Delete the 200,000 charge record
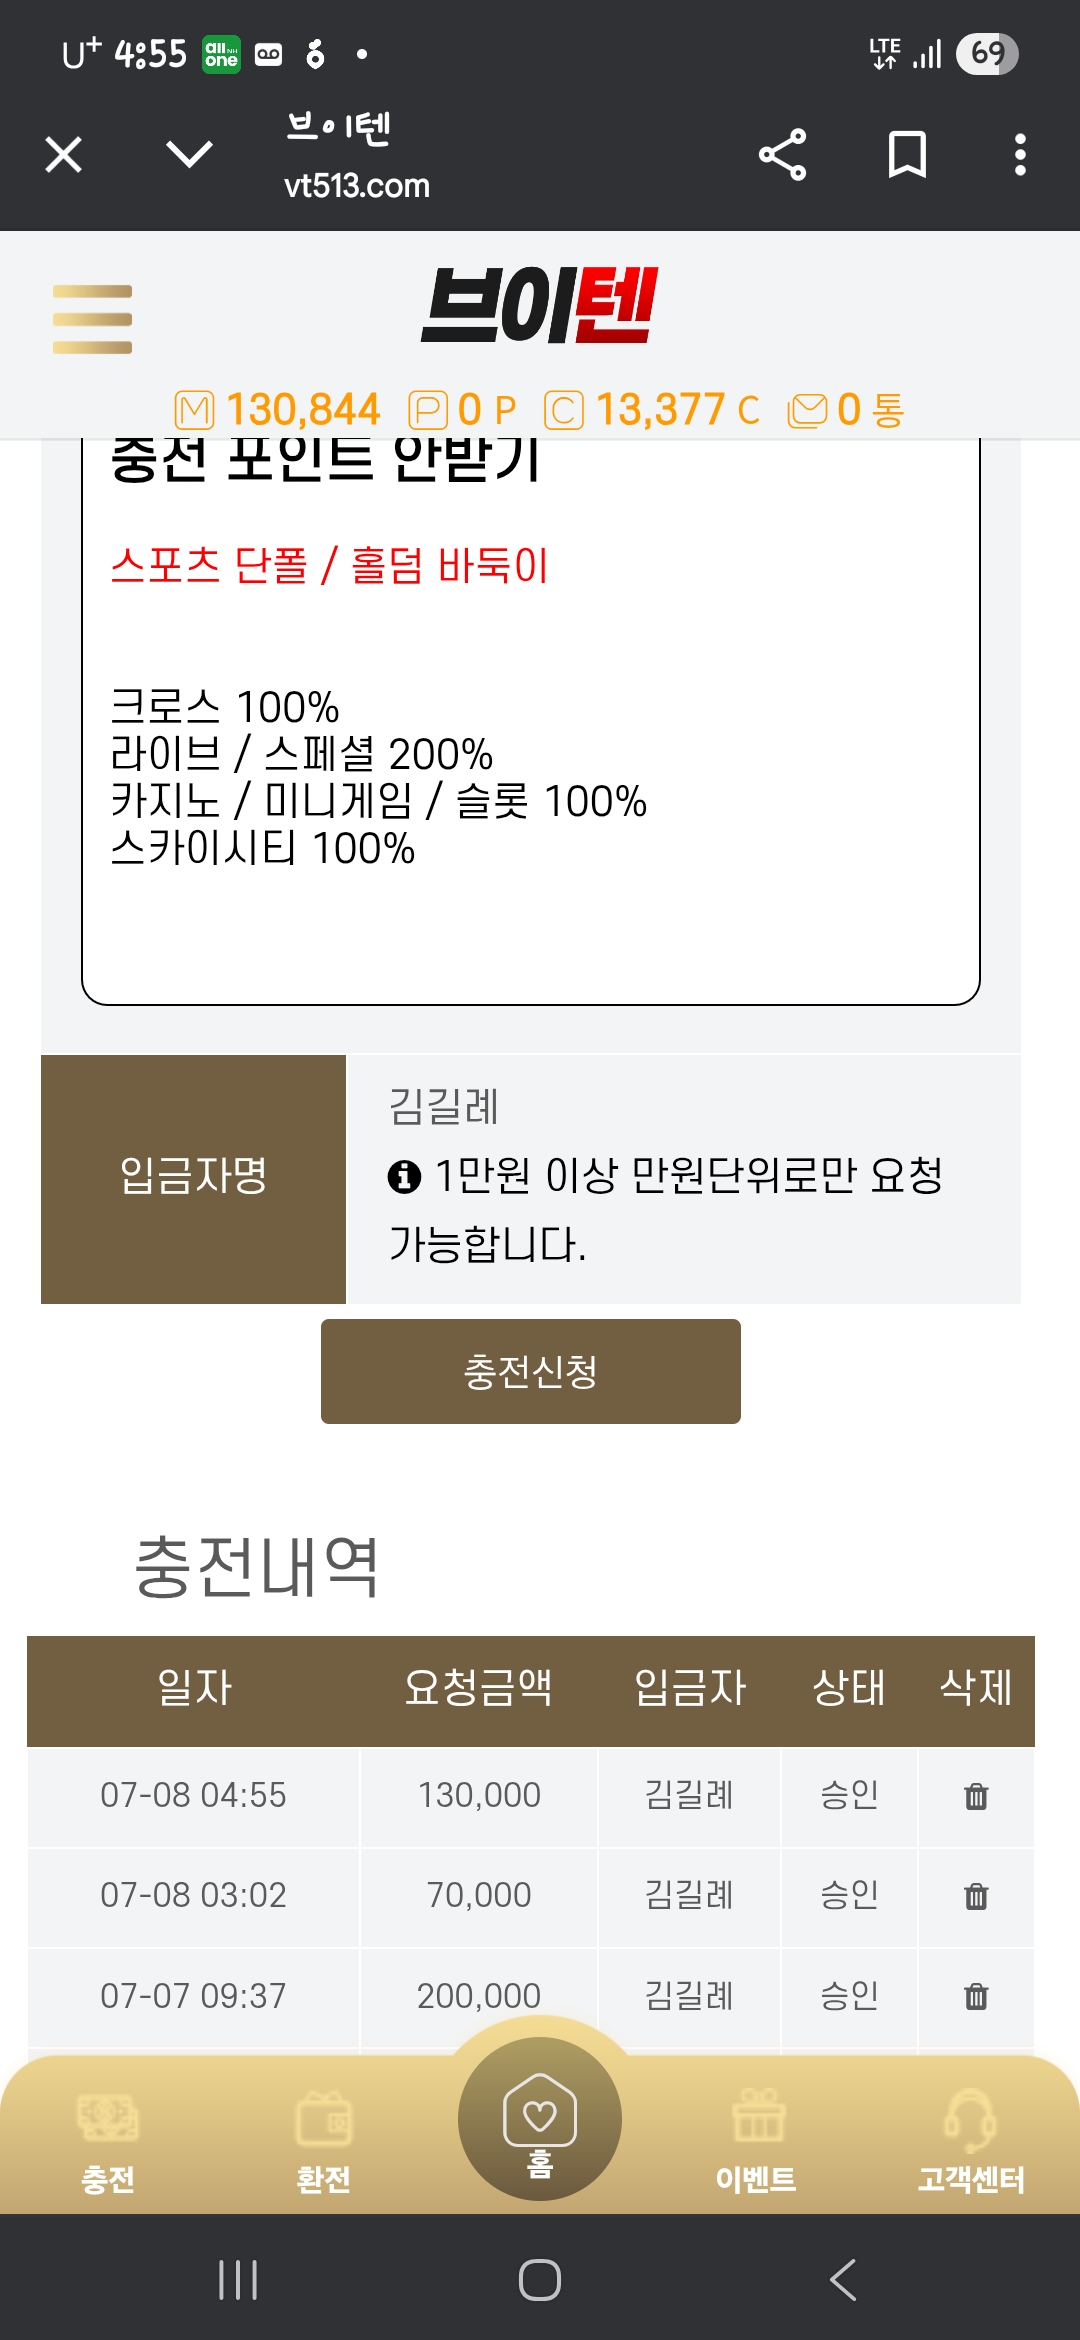This screenshot has width=1080, height=2340. tap(976, 1996)
